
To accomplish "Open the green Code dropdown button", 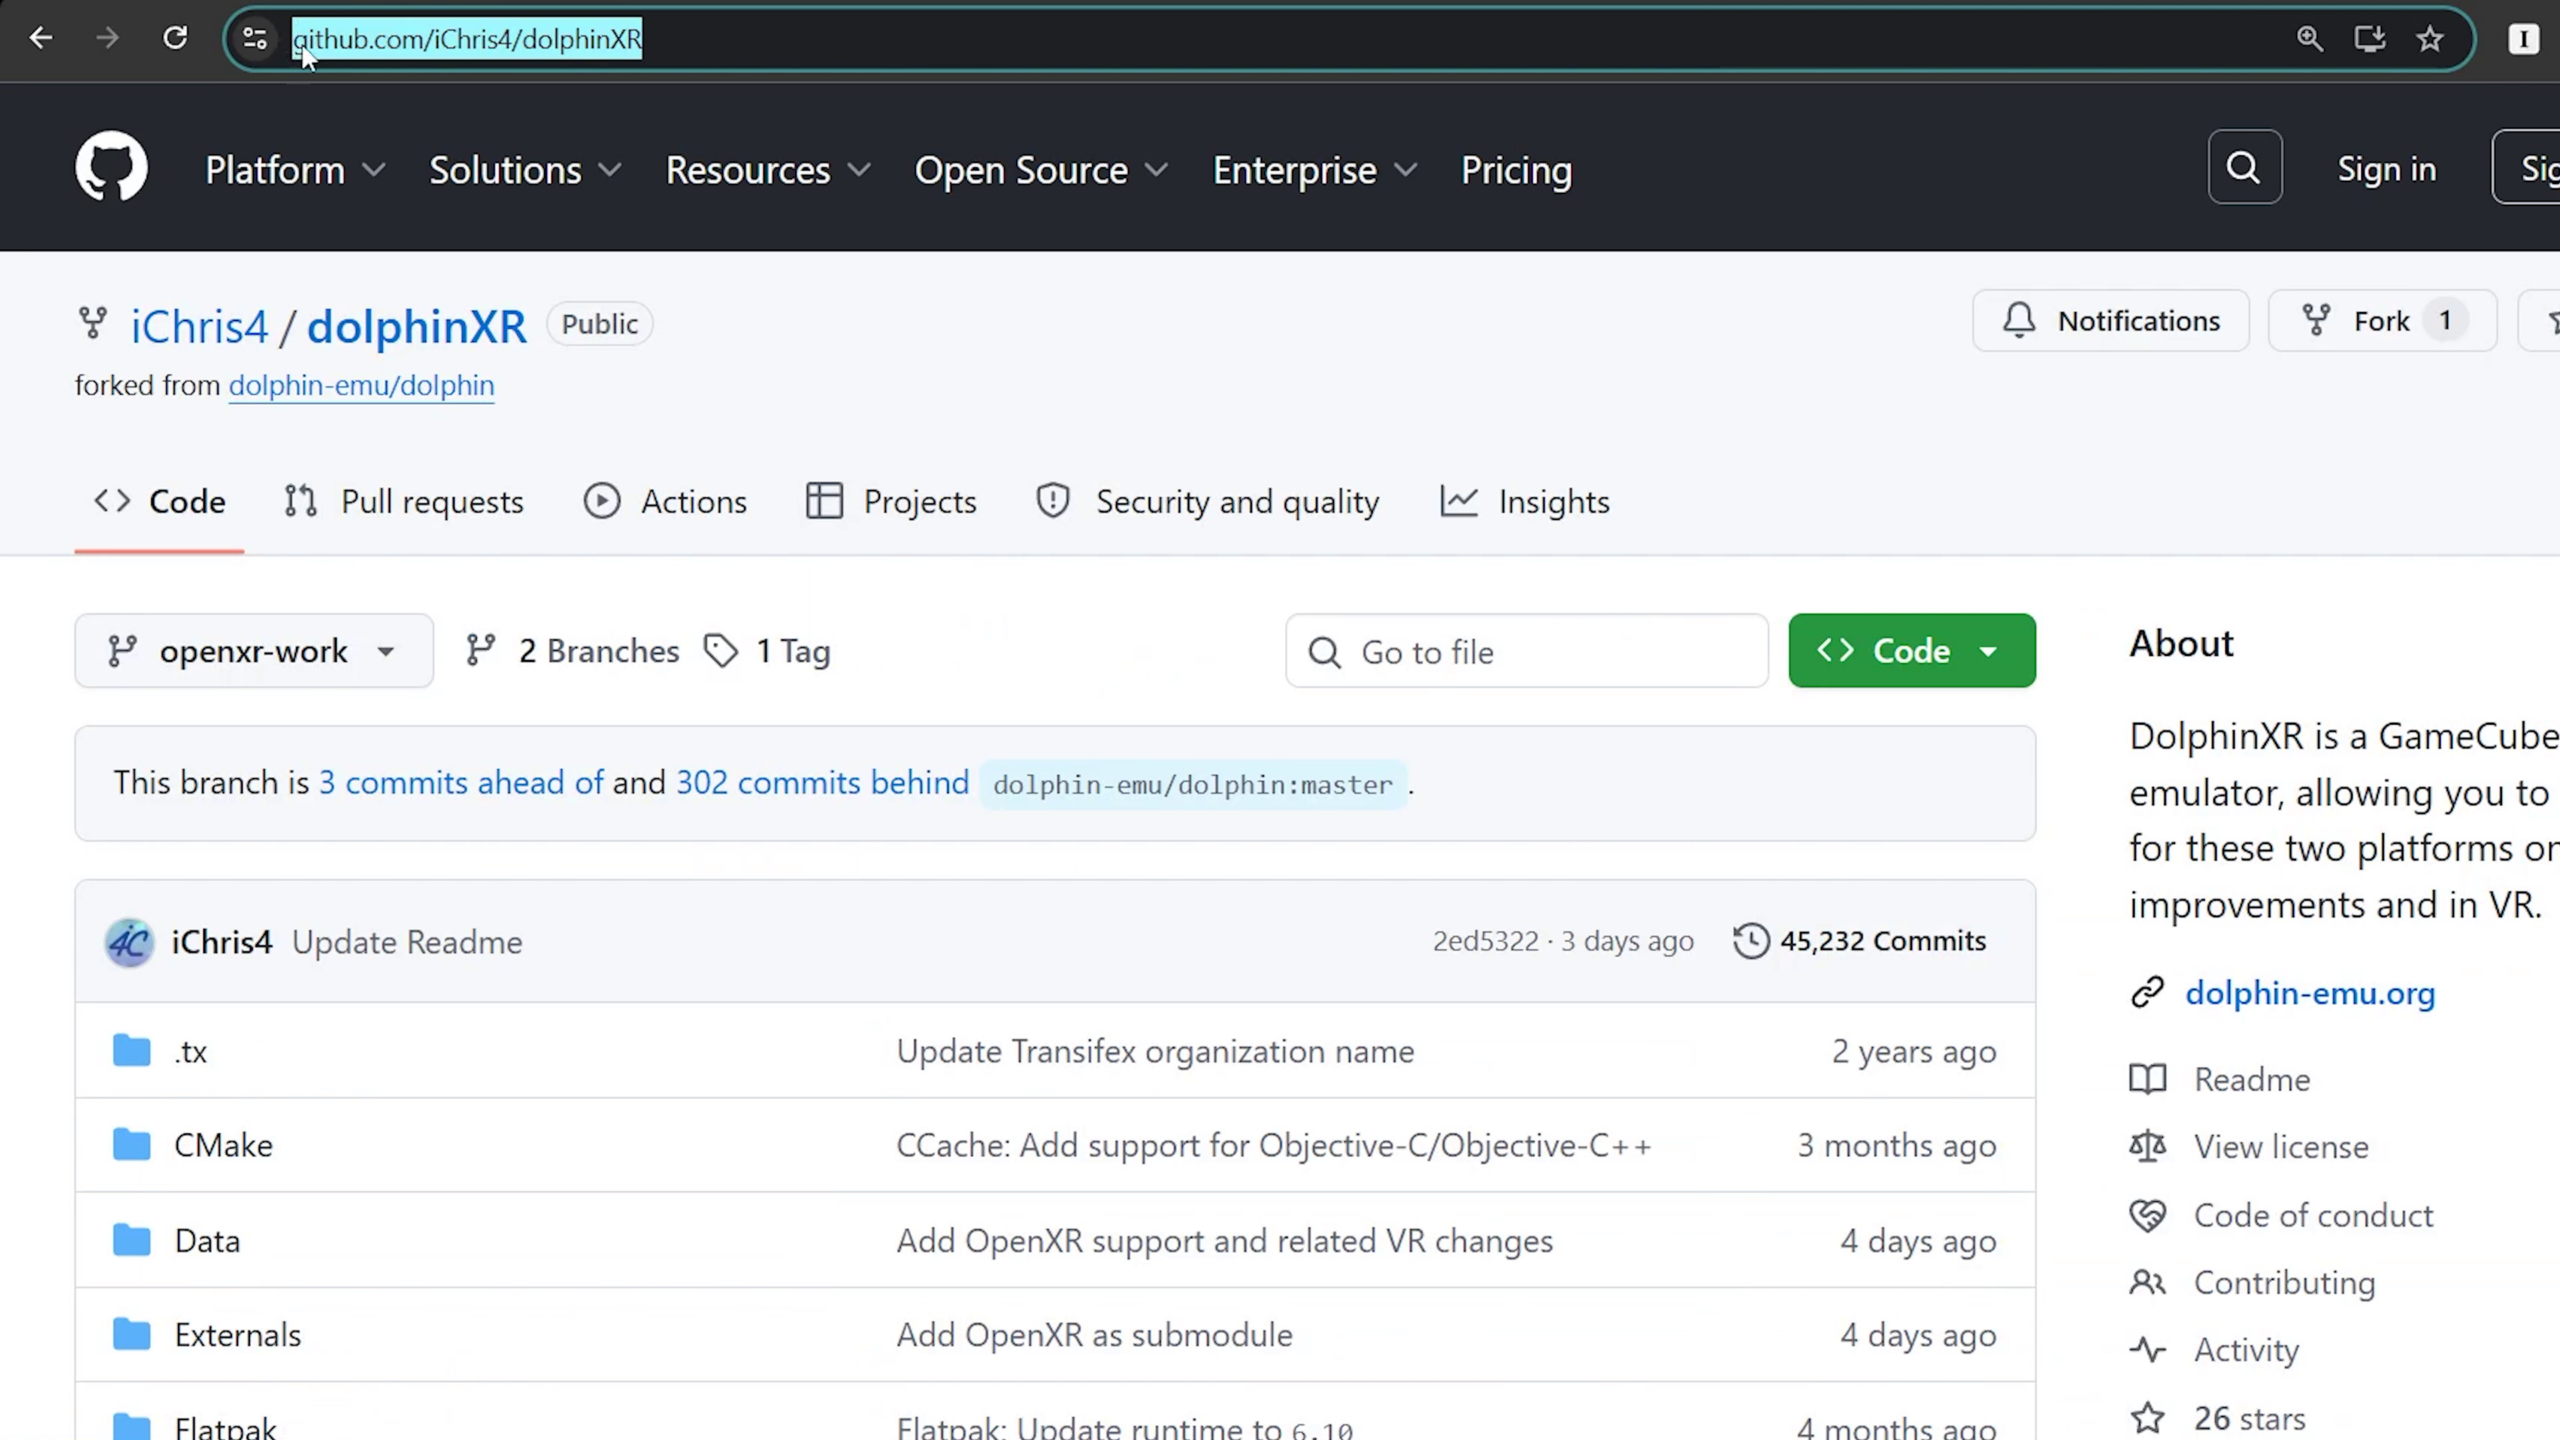I will pyautogui.click(x=1911, y=651).
